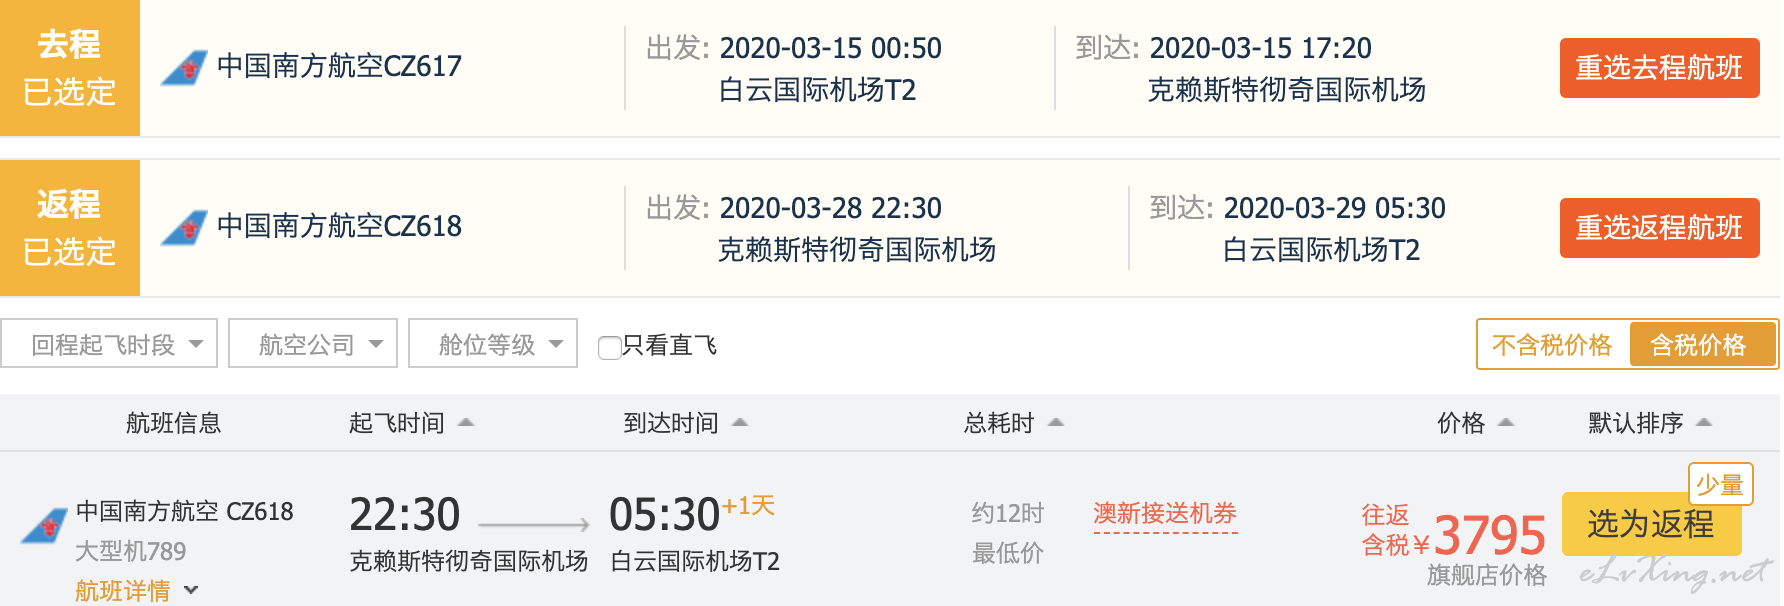The width and height of the screenshot is (1784, 606).
Task: Open the 舱位等级 dropdown
Action: 493,344
